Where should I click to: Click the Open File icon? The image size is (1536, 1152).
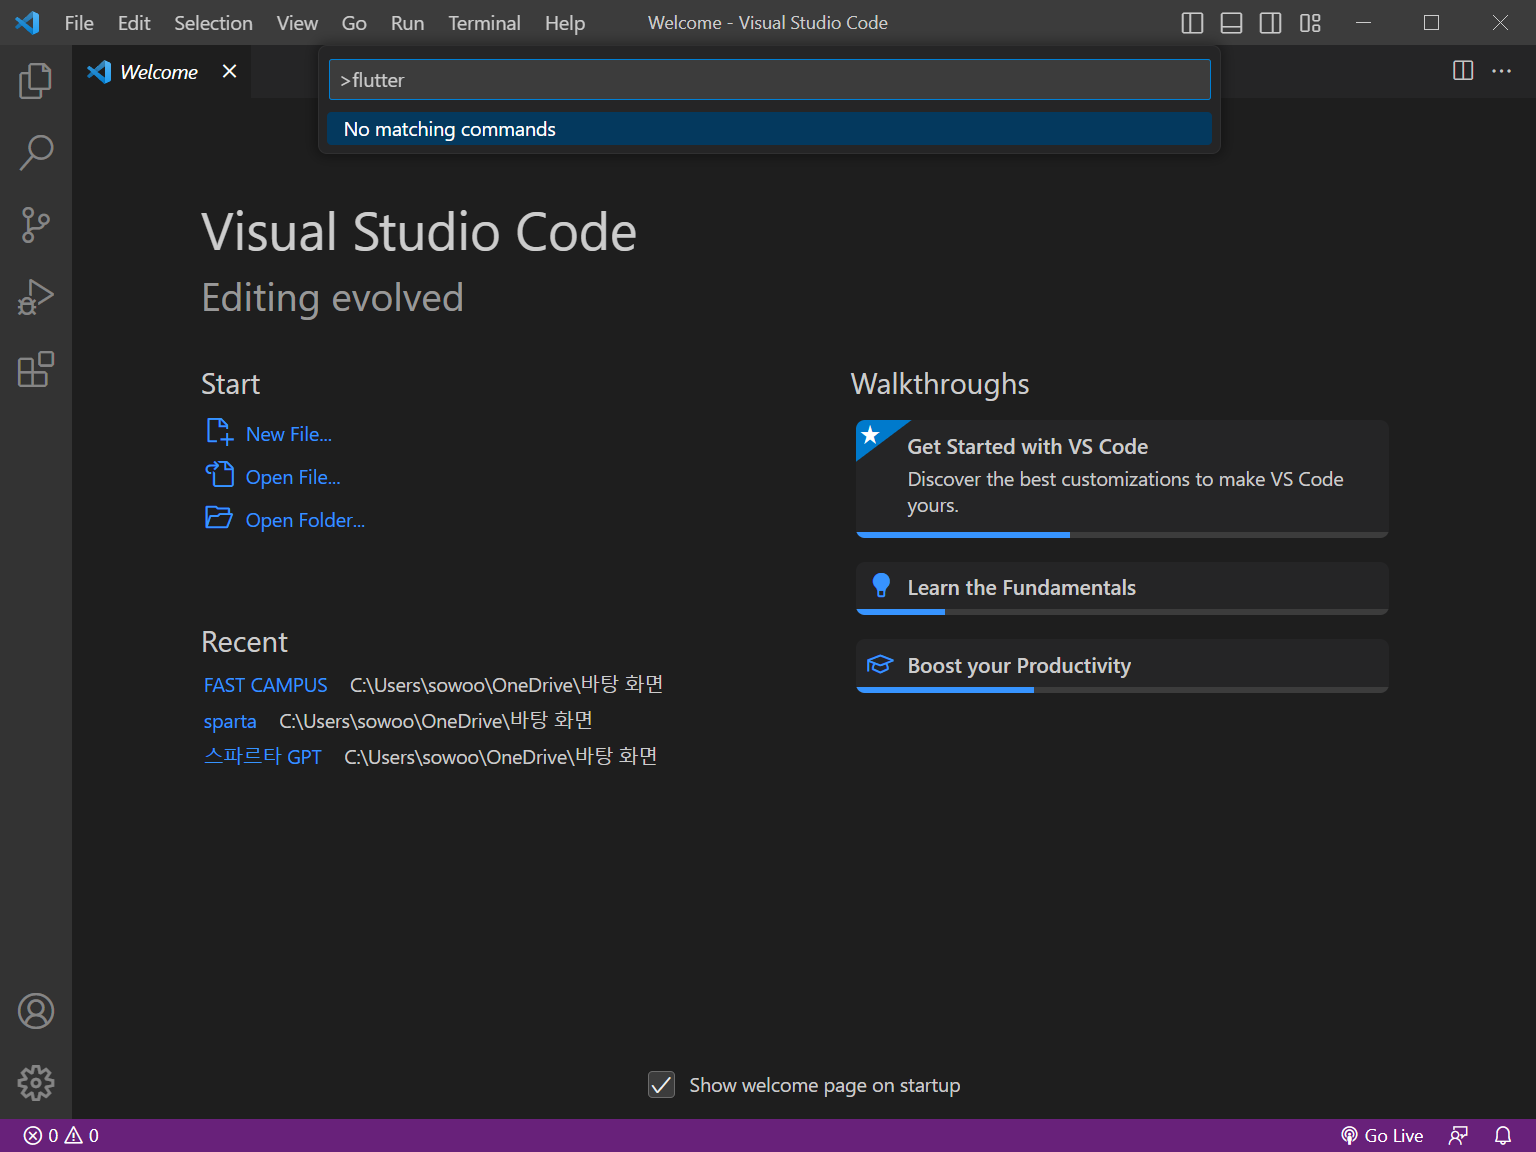click(x=219, y=474)
